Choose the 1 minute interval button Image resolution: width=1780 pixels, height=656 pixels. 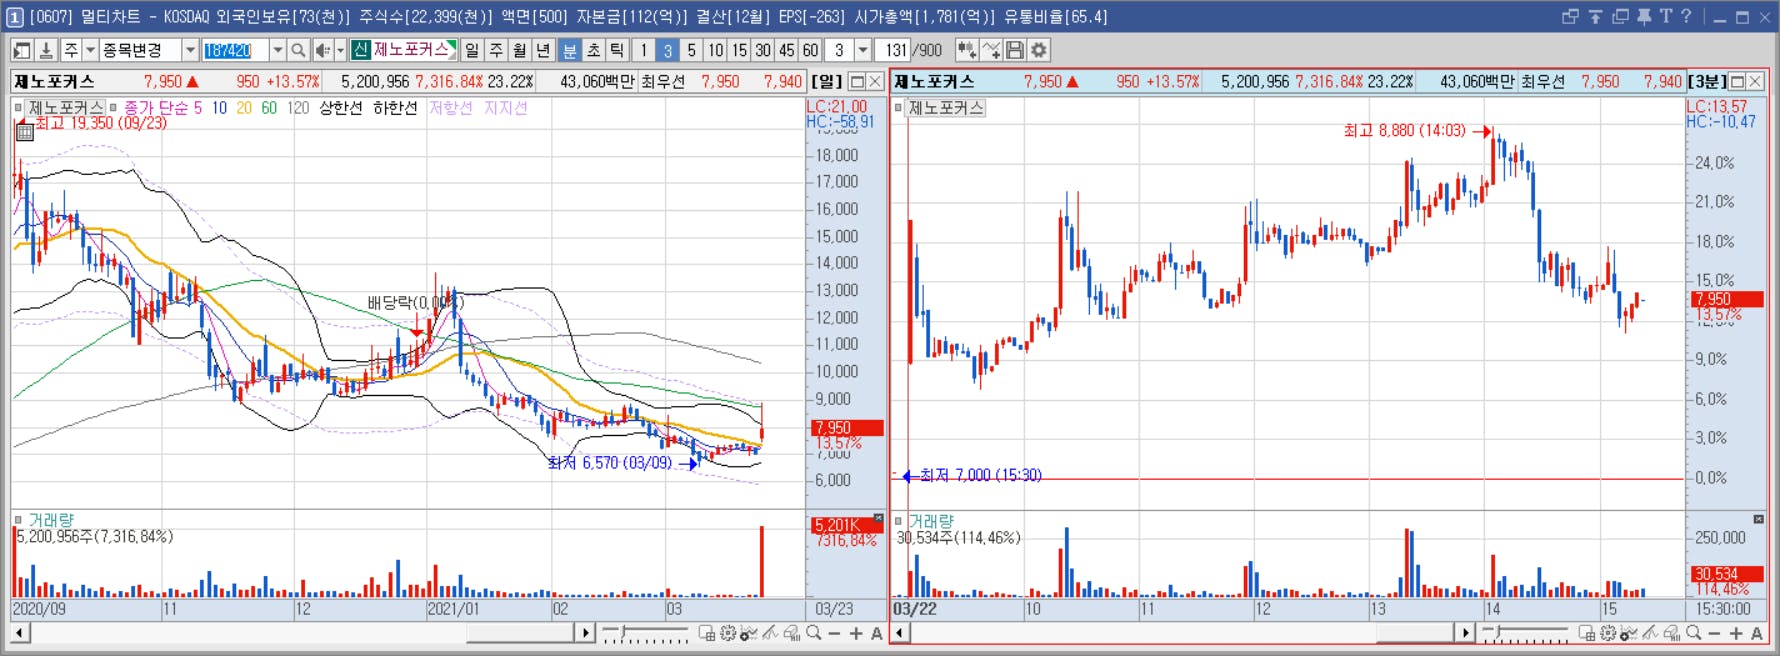[644, 50]
